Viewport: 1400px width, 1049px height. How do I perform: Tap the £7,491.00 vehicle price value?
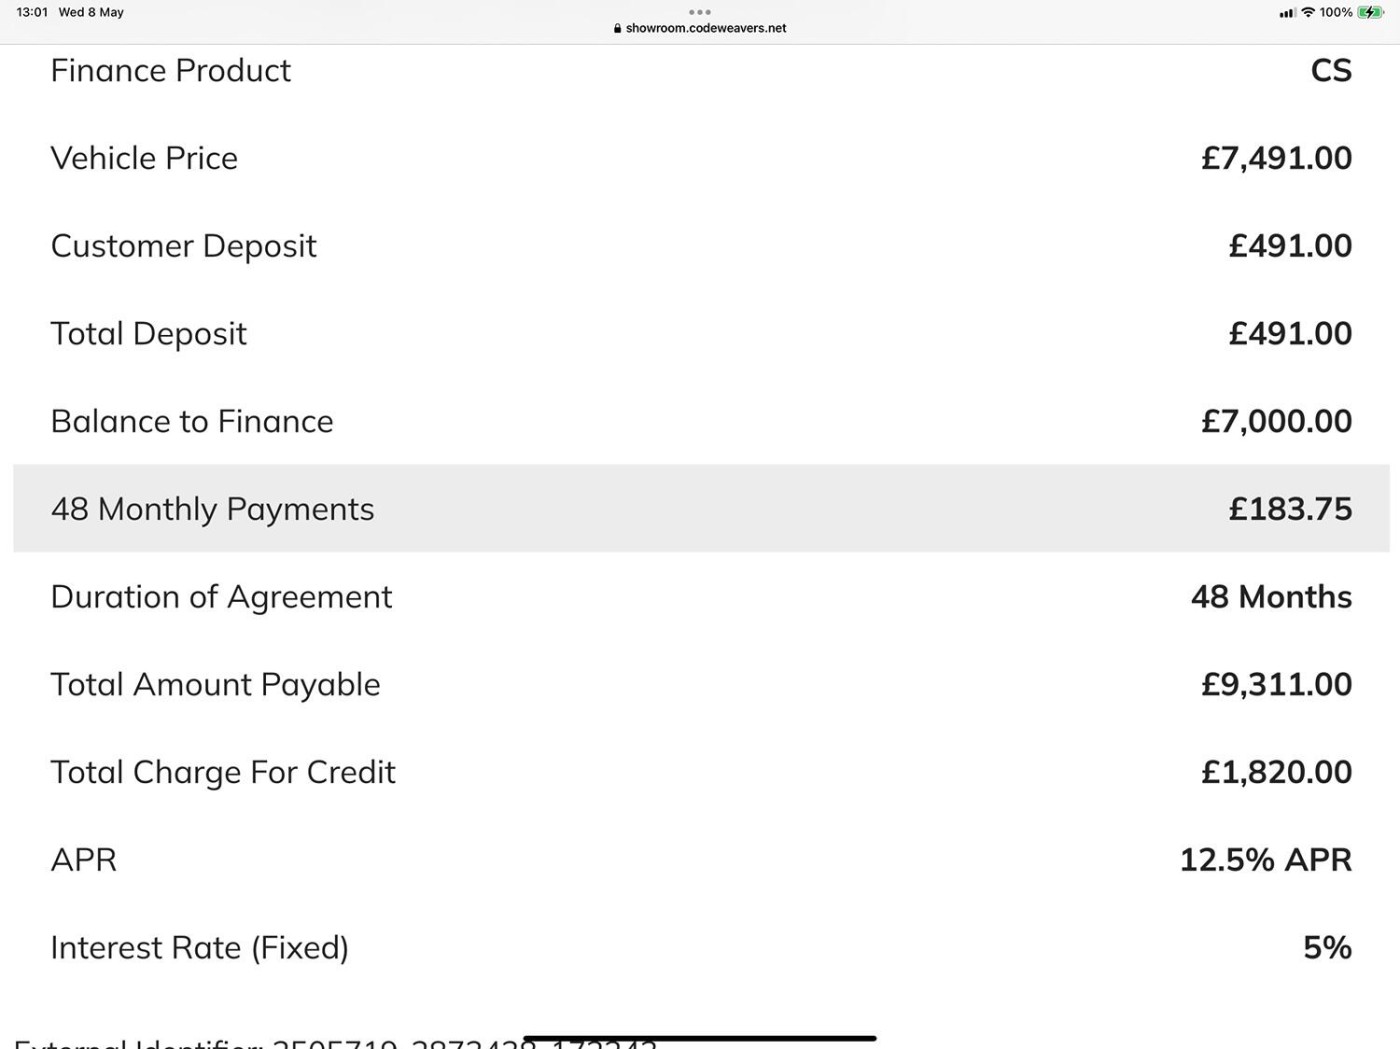point(1276,158)
